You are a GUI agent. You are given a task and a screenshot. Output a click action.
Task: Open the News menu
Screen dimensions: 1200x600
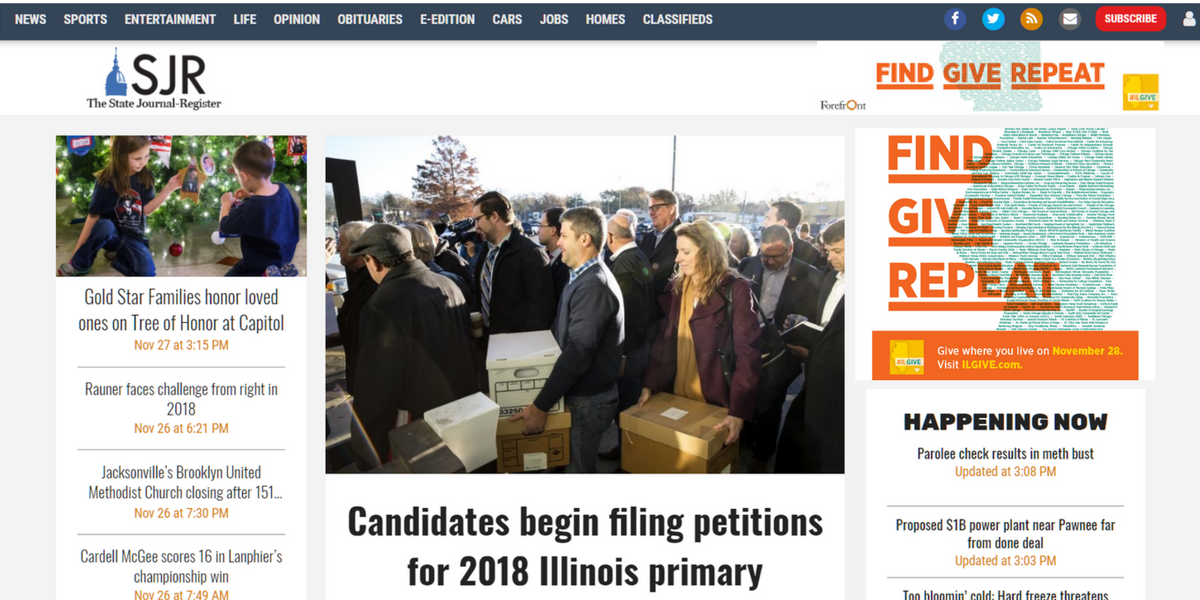coord(30,19)
